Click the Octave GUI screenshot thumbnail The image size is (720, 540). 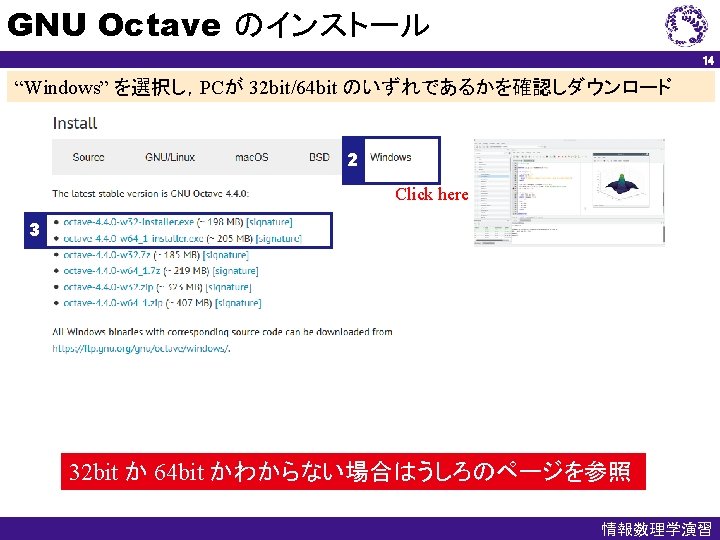click(569, 192)
